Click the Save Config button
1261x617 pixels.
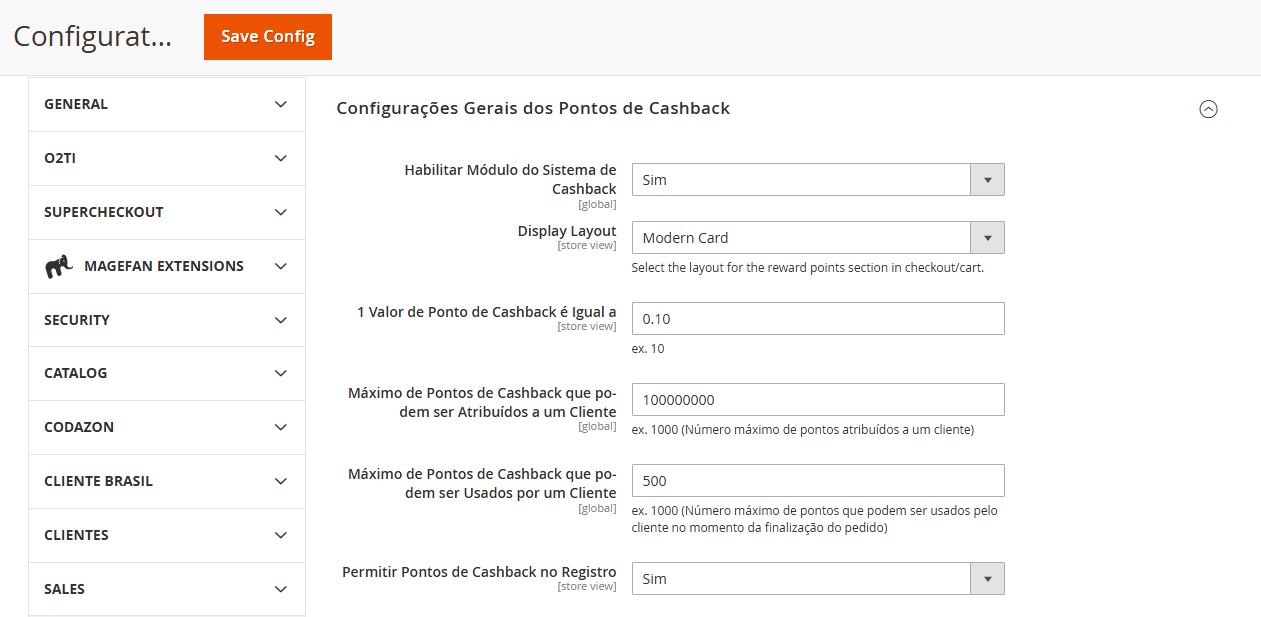[x=267, y=36]
